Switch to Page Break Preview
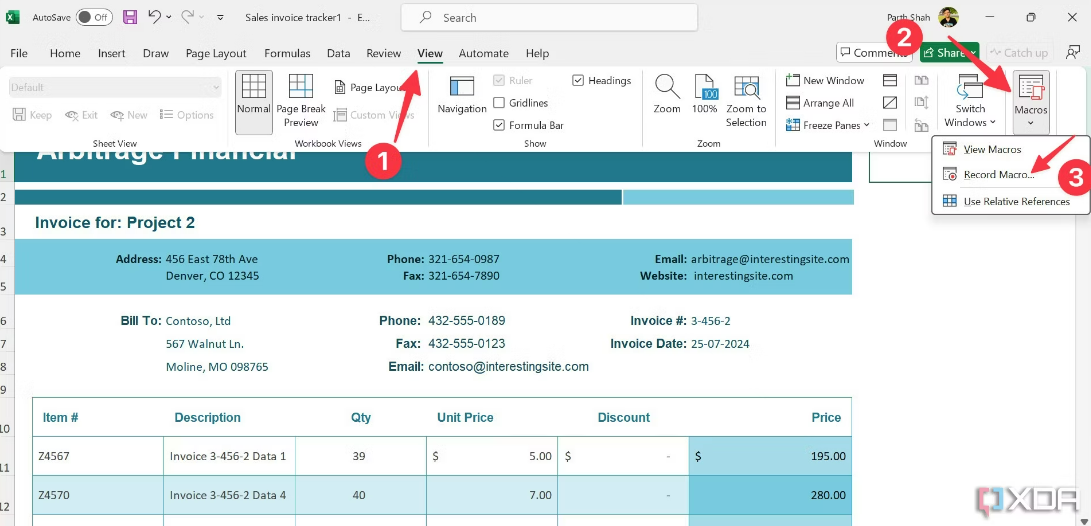This screenshot has height=526, width=1091. tap(301, 102)
